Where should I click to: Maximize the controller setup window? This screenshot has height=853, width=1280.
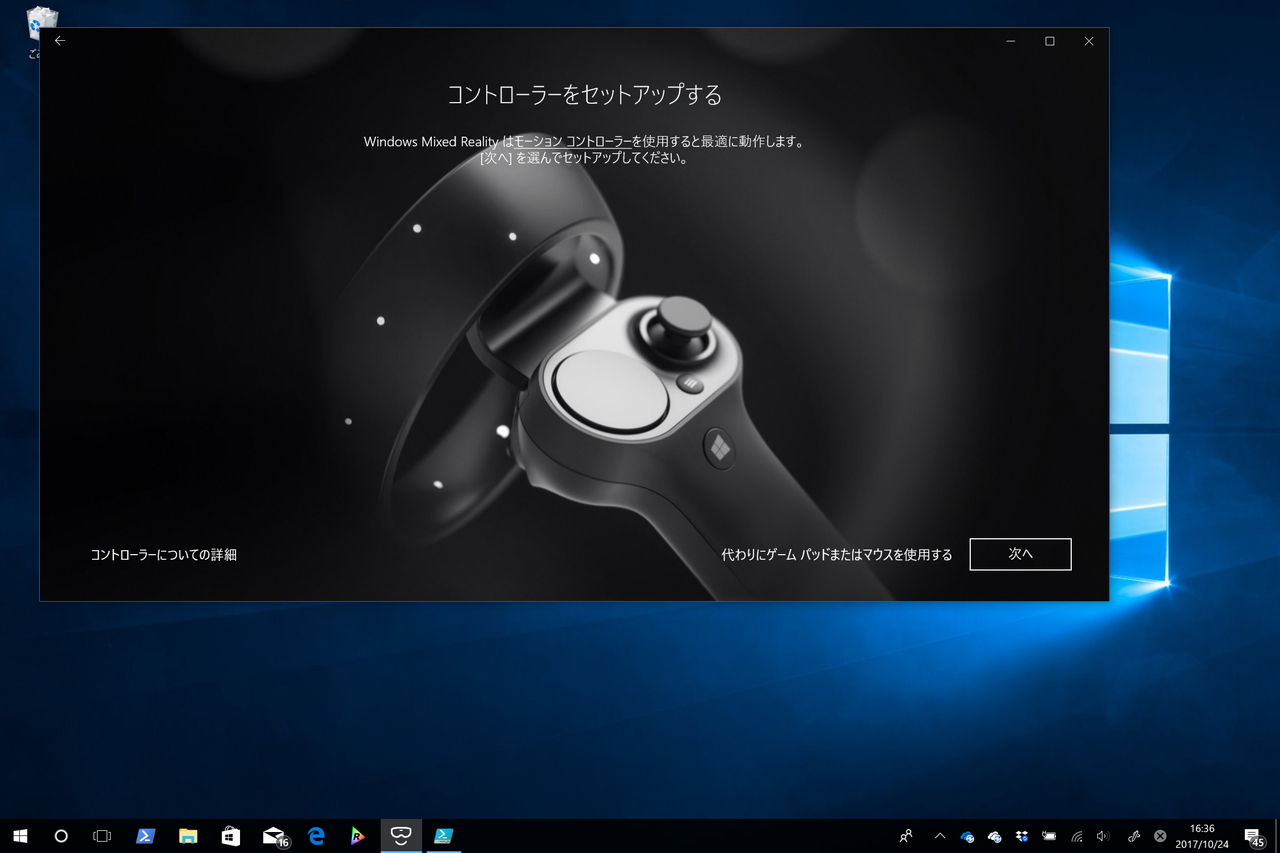1050,41
